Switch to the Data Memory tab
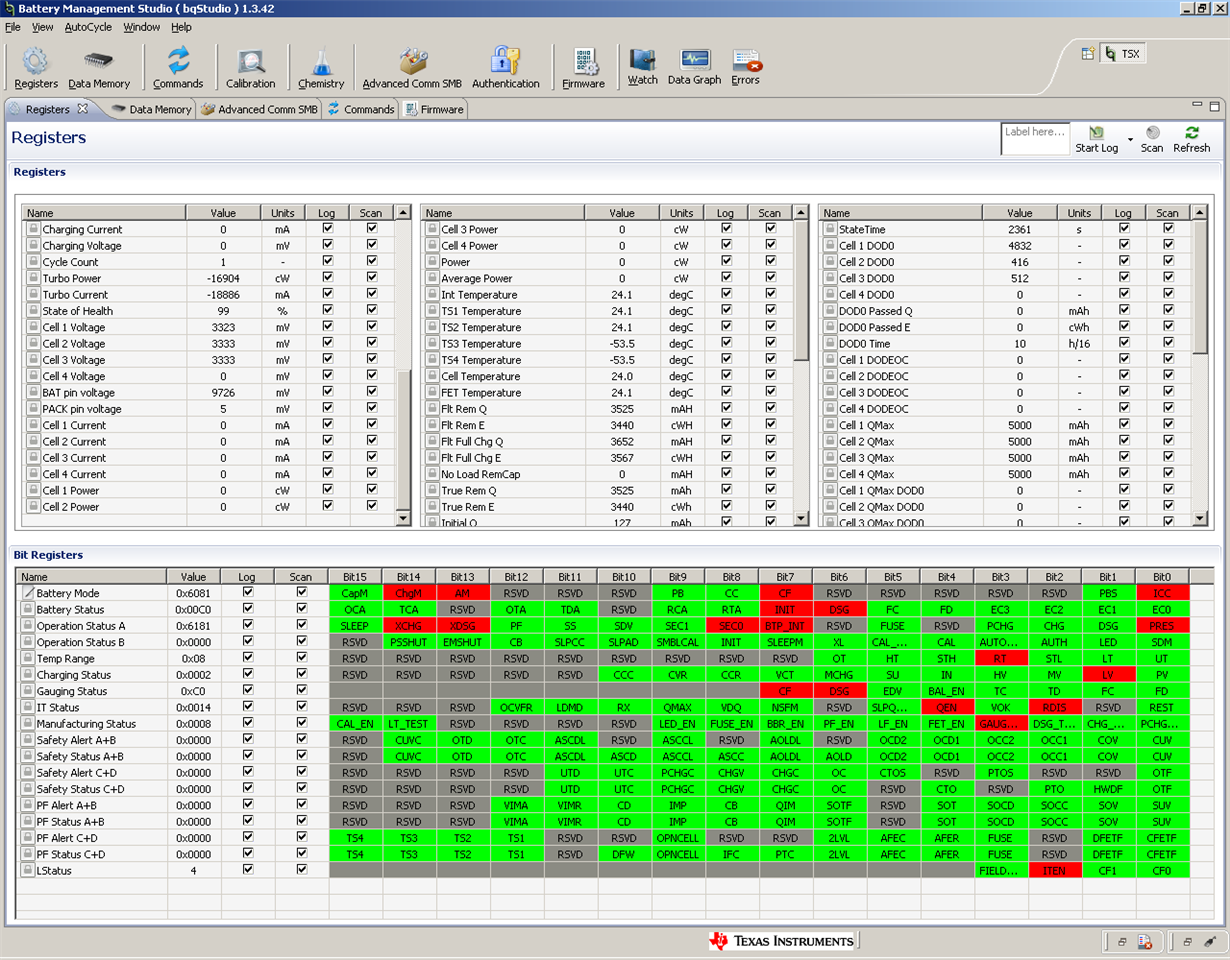The height and width of the screenshot is (960, 1230). click(x=151, y=109)
